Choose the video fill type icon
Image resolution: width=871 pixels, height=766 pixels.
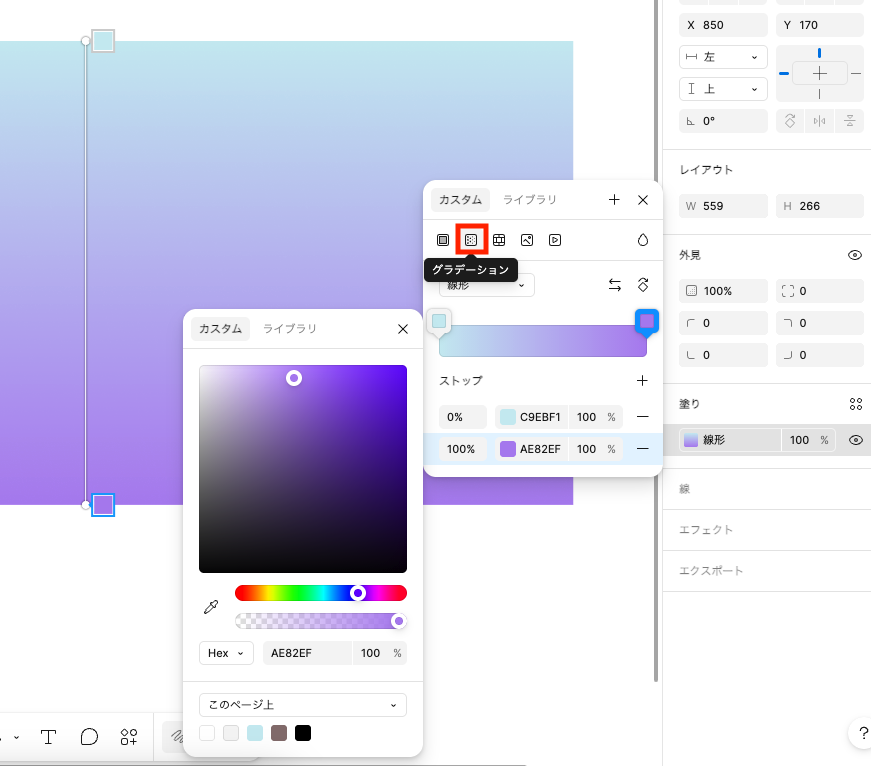(x=555, y=240)
